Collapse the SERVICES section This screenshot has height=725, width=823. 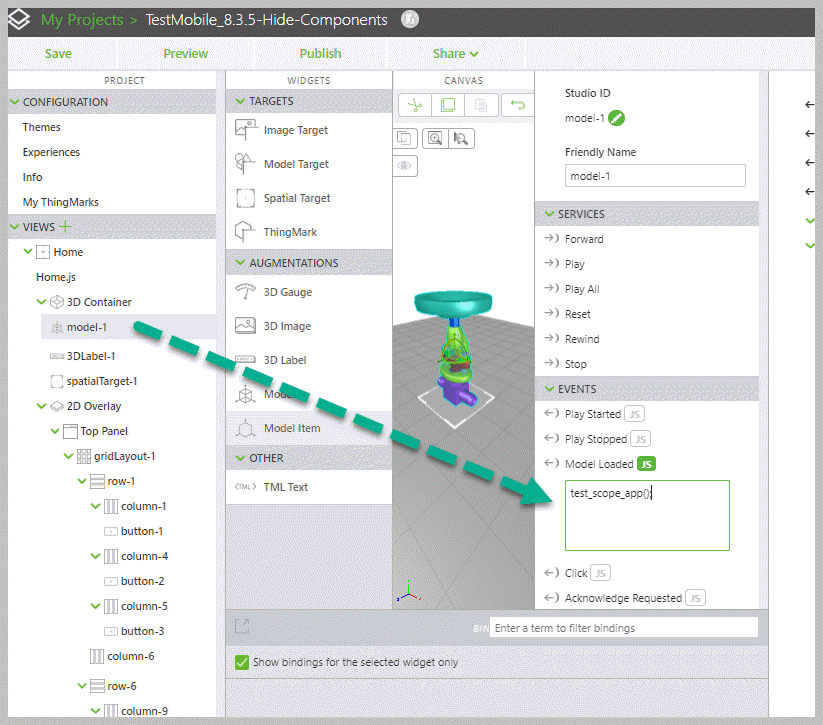(x=548, y=214)
